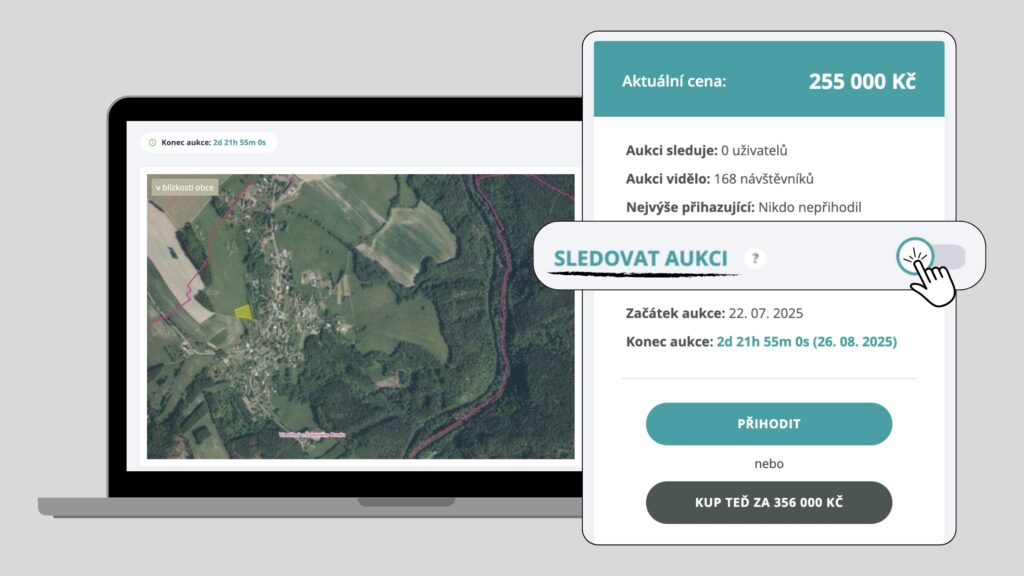Click the 255 000 Kč price value
Viewport: 1024px width, 576px height.
point(861,81)
